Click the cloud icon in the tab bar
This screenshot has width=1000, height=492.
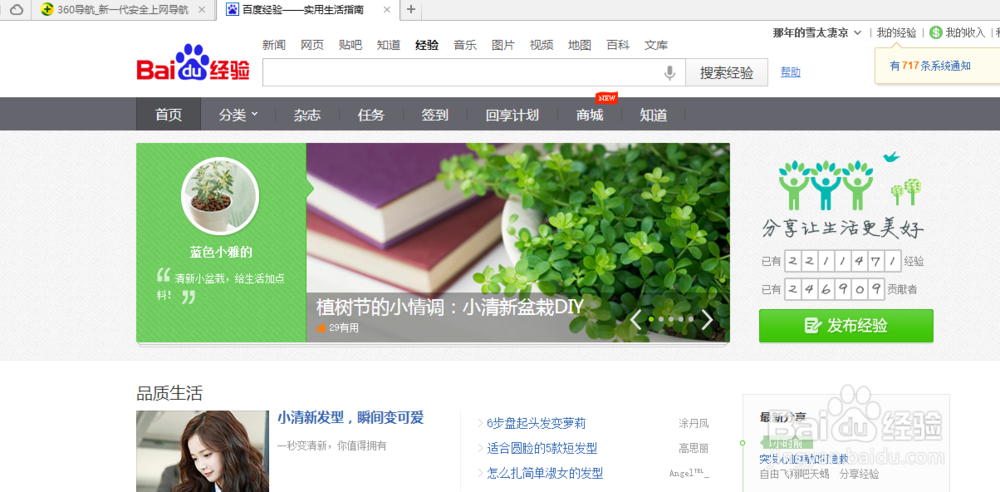[x=17, y=10]
